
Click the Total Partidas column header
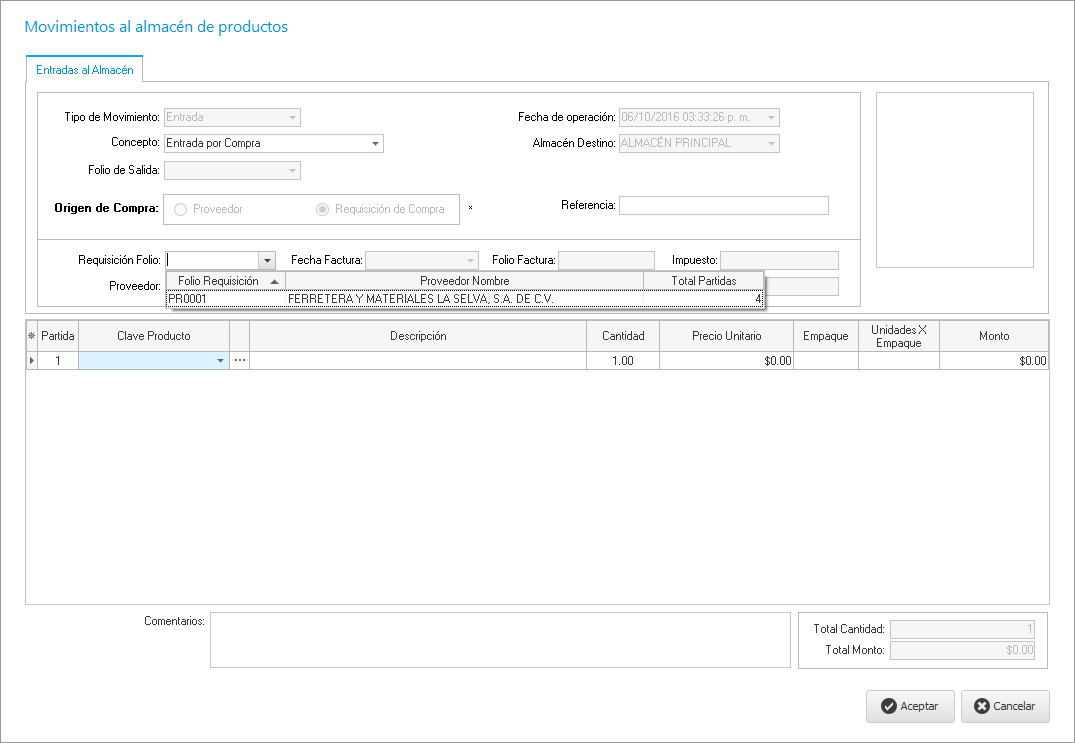(x=702, y=281)
